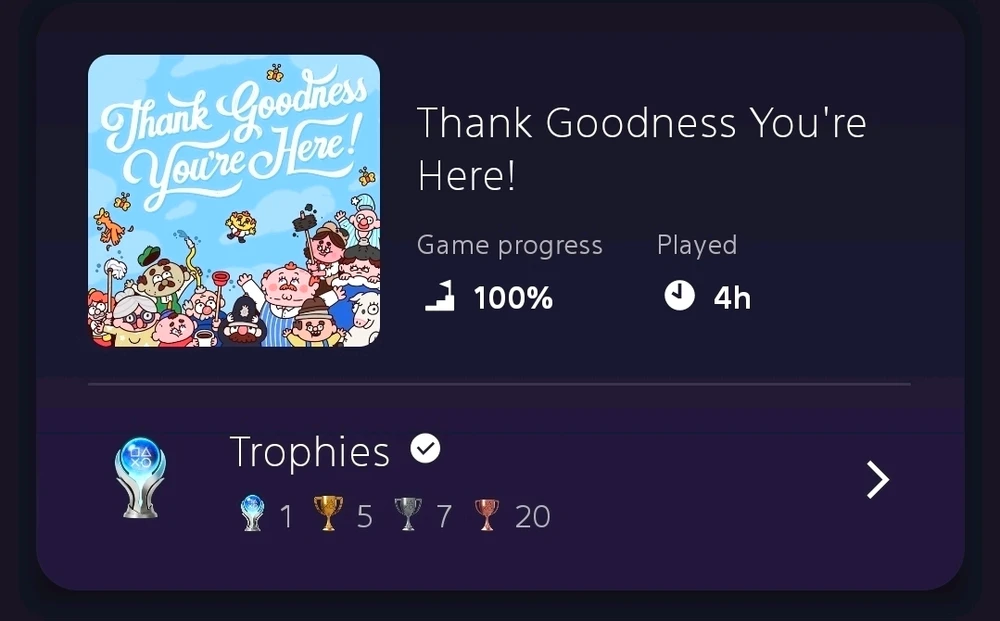1000x621 pixels.
Task: Click the game cover art thumbnail
Action: coord(234,201)
